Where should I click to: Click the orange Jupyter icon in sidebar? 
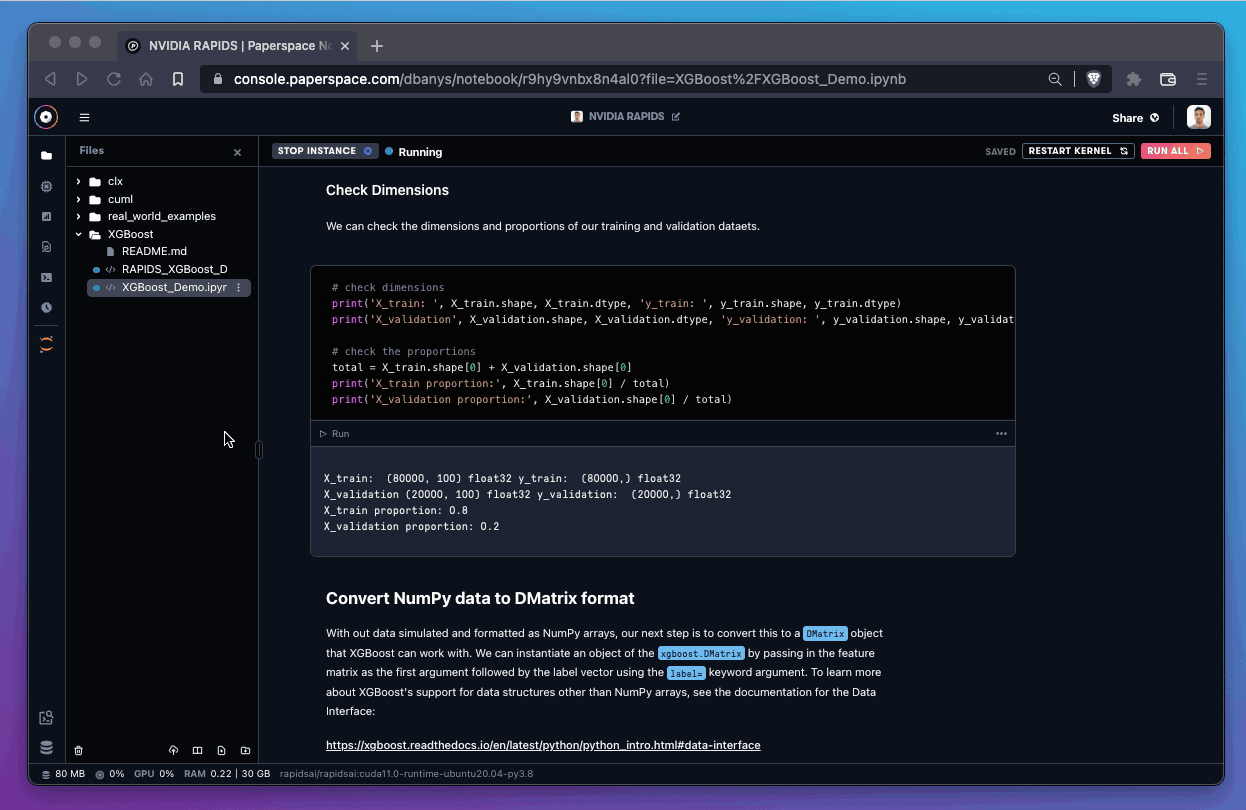point(46,343)
